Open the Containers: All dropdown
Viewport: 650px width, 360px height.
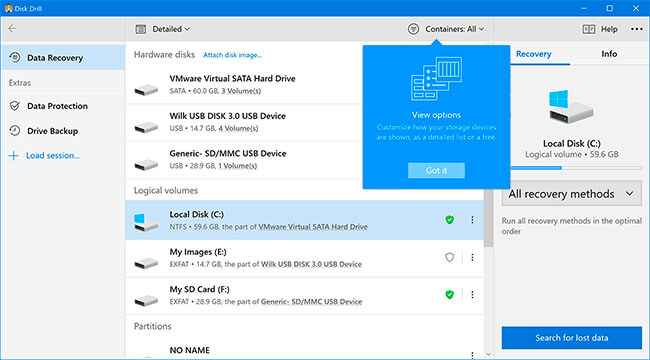[454, 29]
